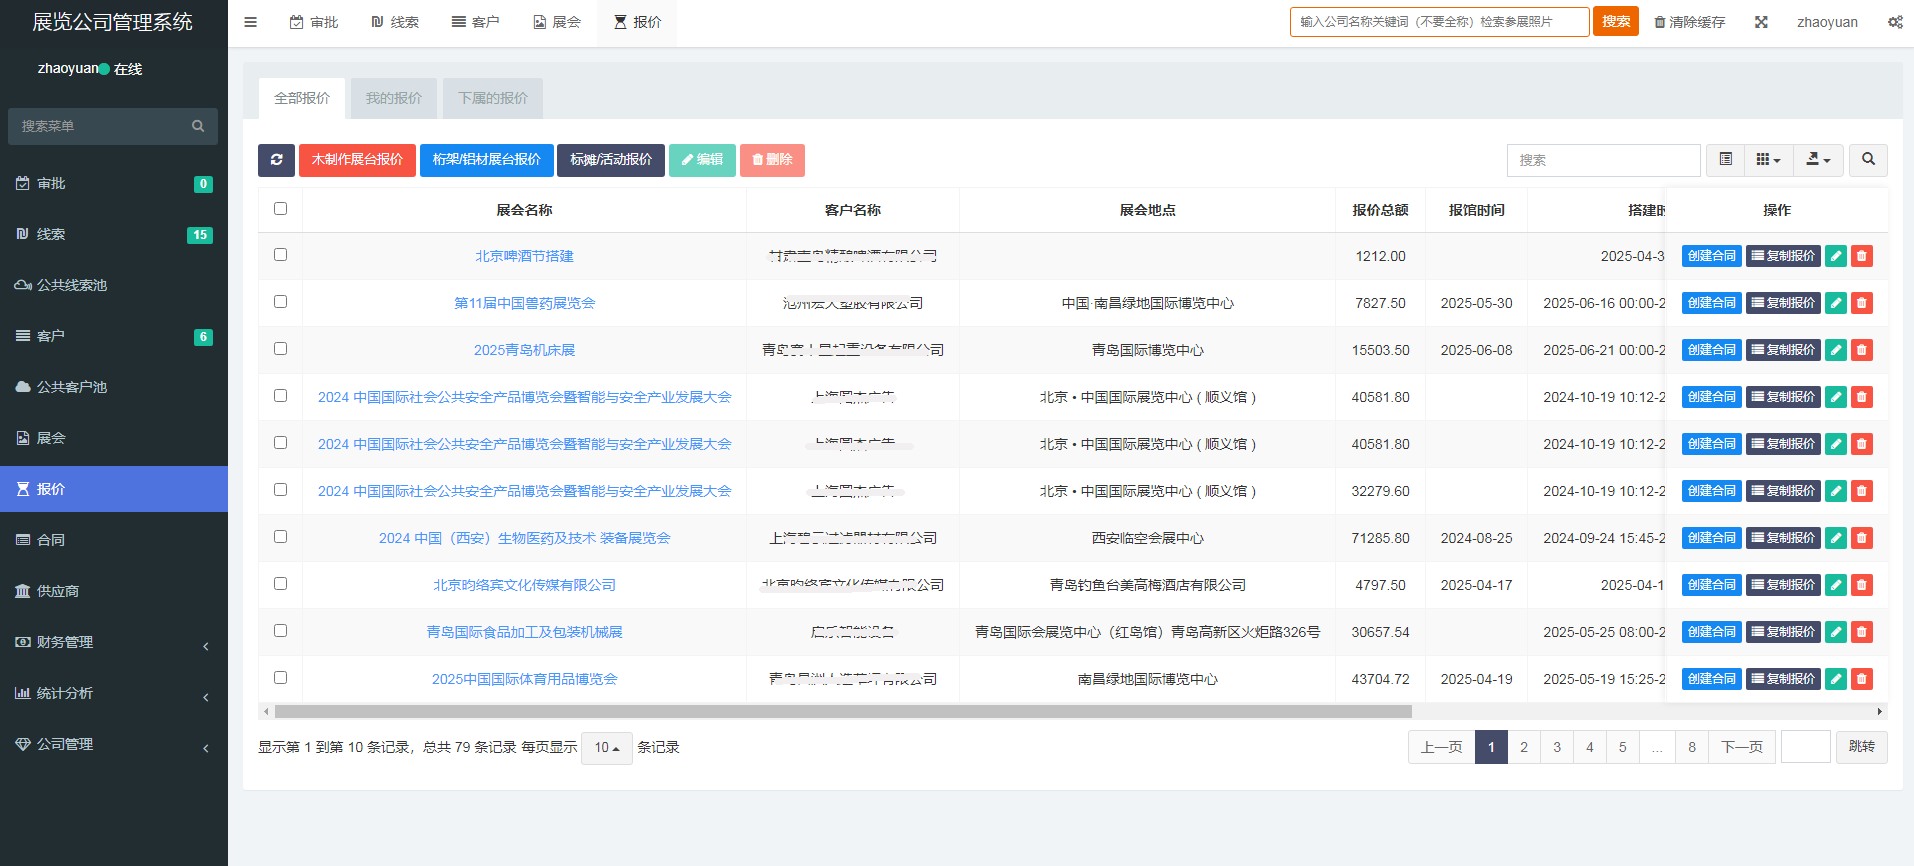This screenshot has height=866, width=1914.
Task: Click the company name keyword search field
Action: pos(1438,22)
